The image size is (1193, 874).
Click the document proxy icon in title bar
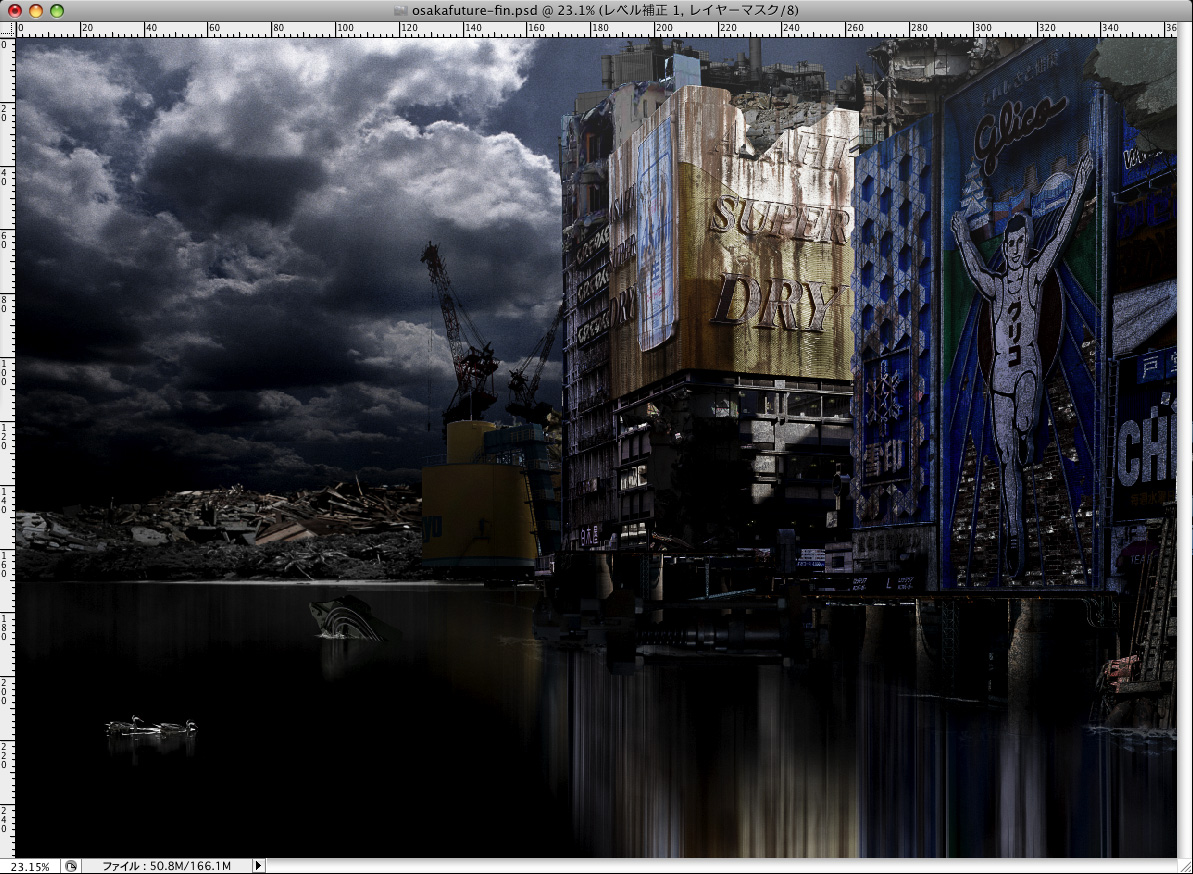click(x=401, y=11)
